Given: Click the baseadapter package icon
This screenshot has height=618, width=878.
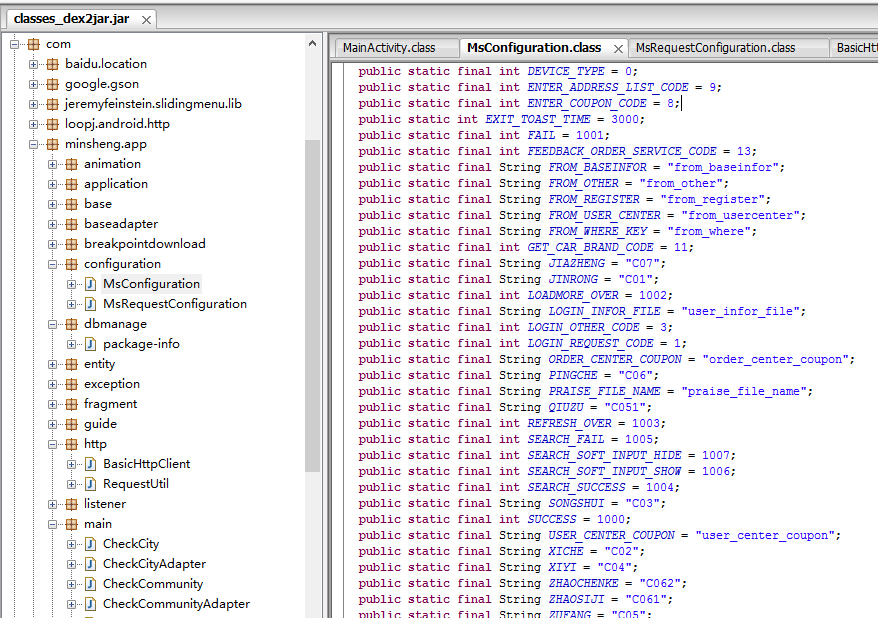Looking at the screenshot, I should click(72, 224).
